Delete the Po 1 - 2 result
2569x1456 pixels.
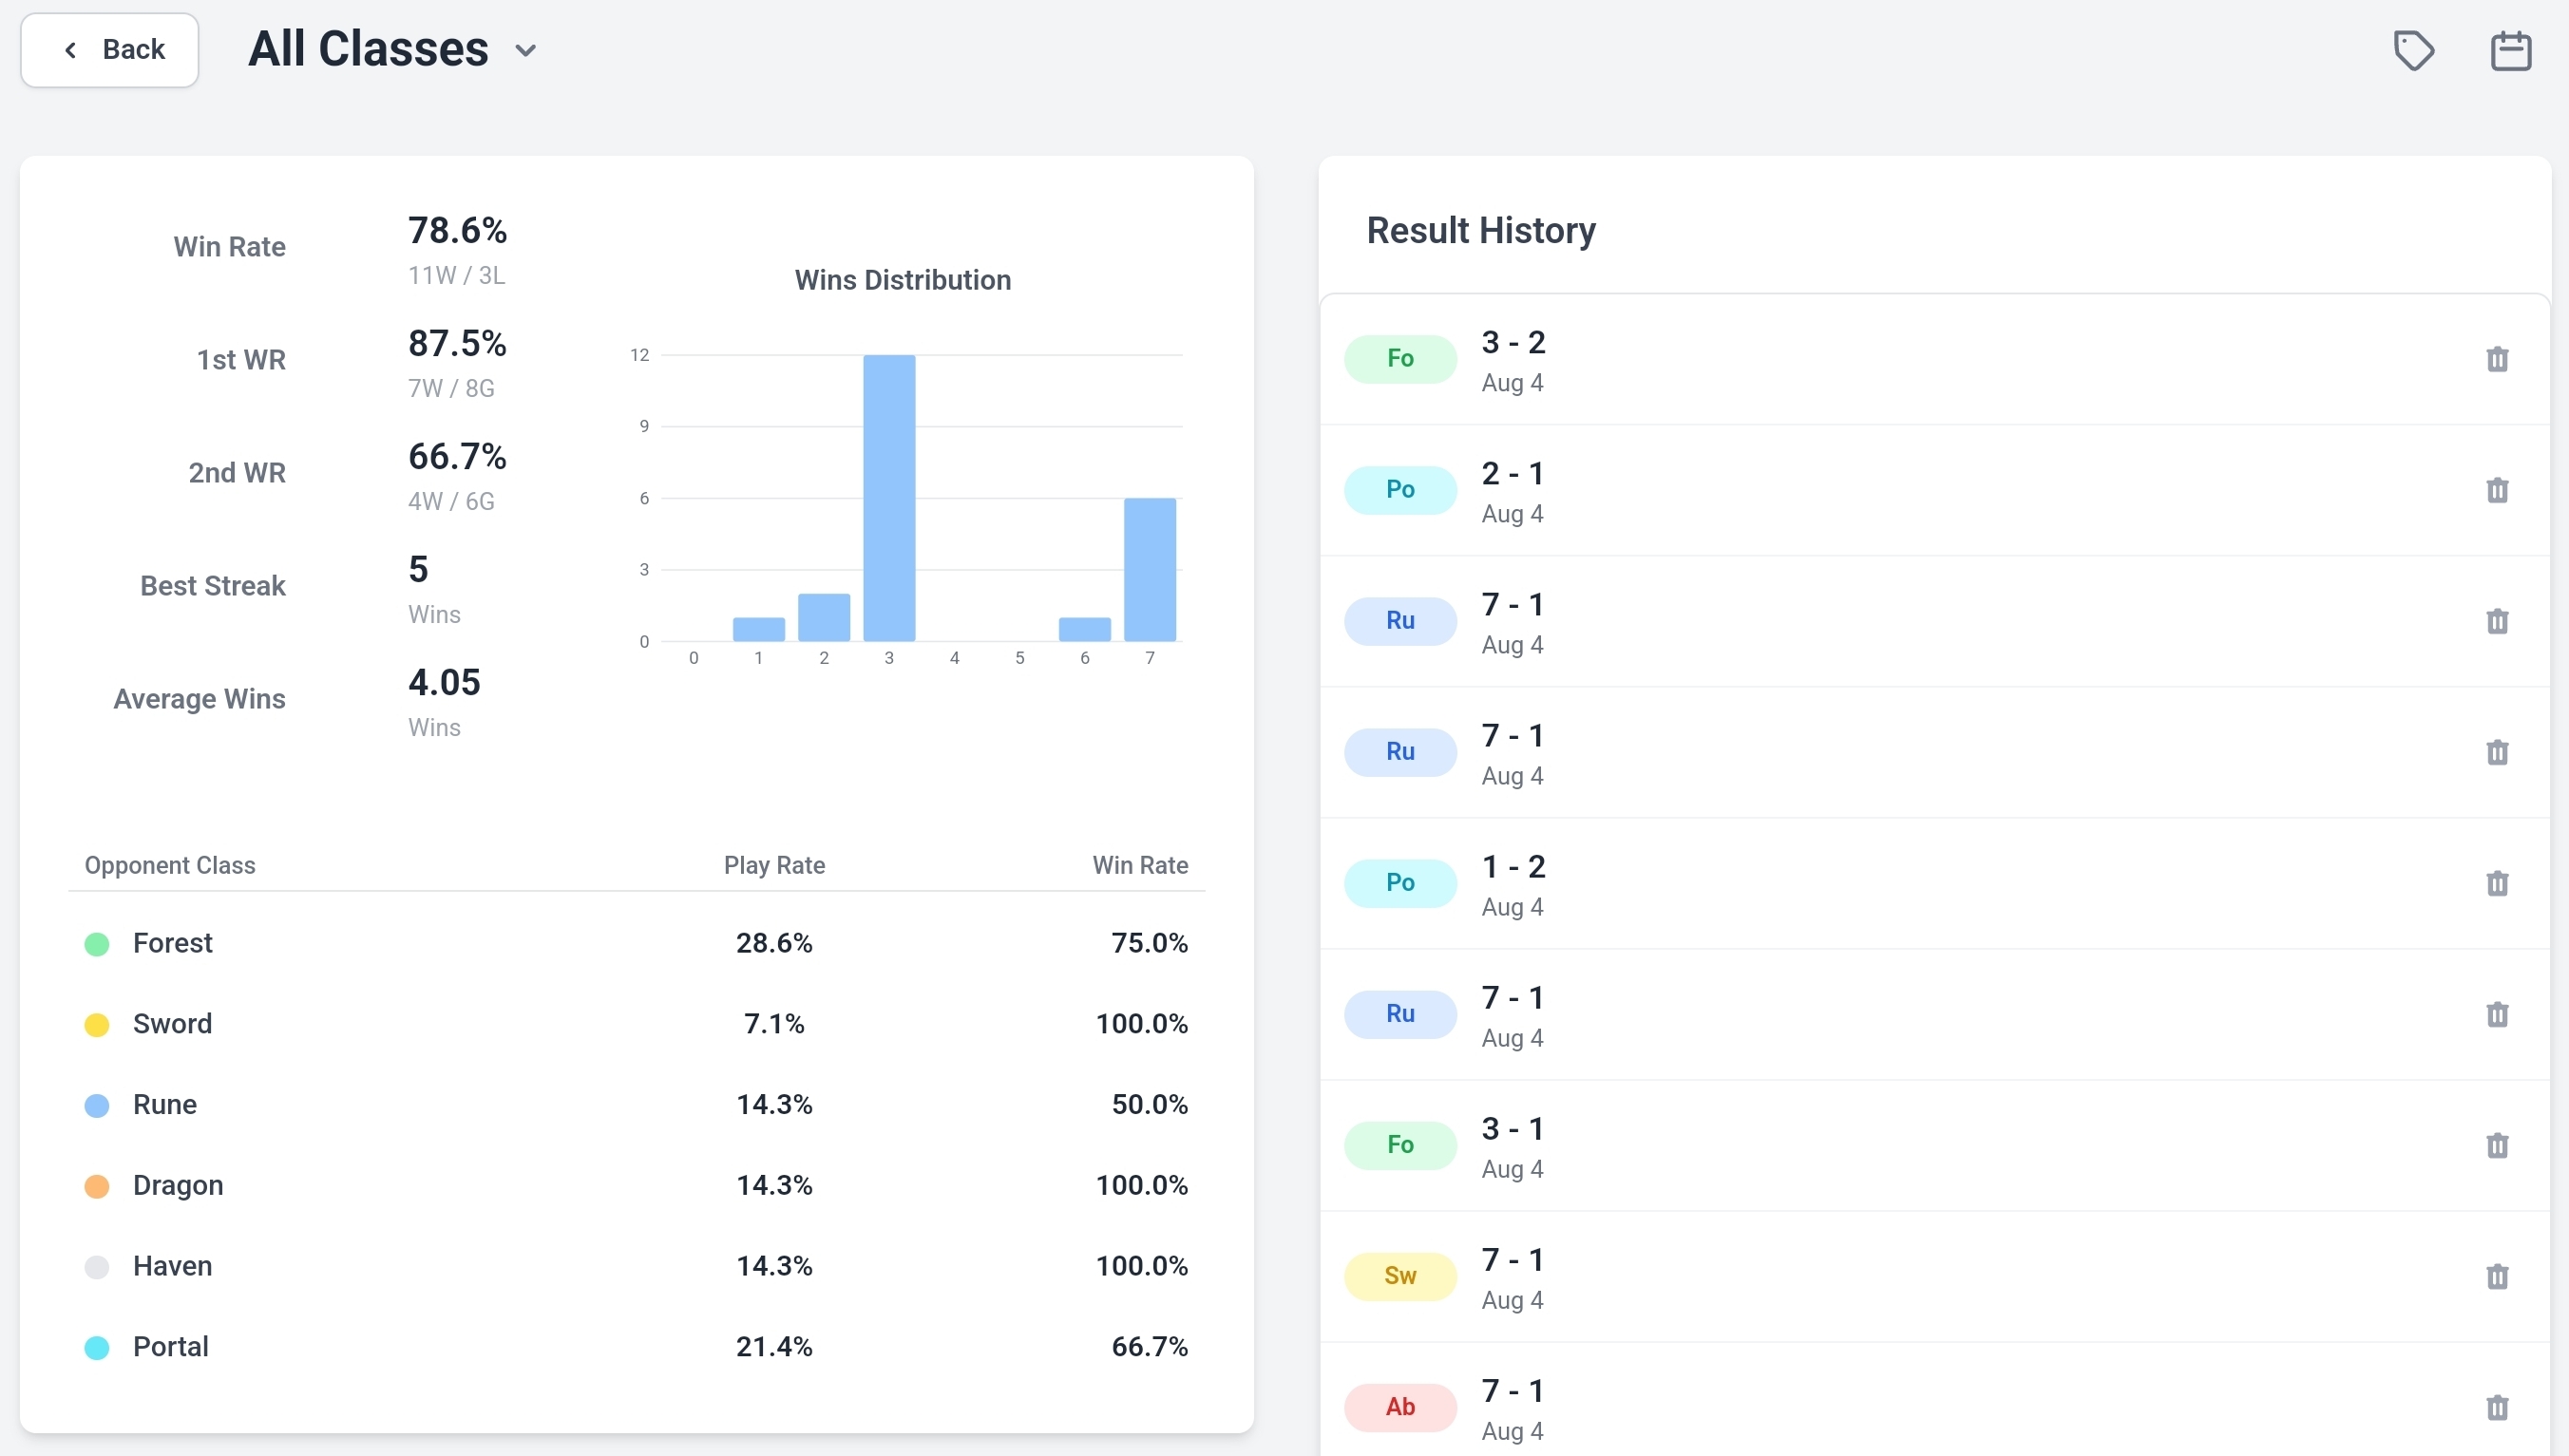point(2497,883)
